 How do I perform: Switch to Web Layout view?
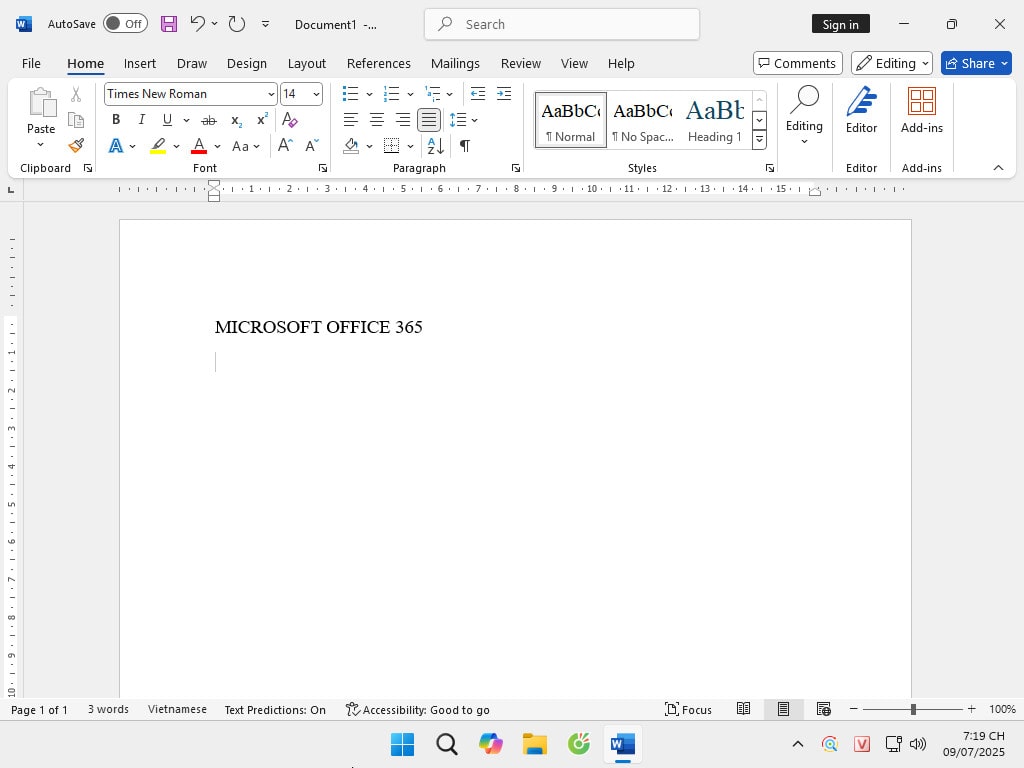tap(824, 709)
